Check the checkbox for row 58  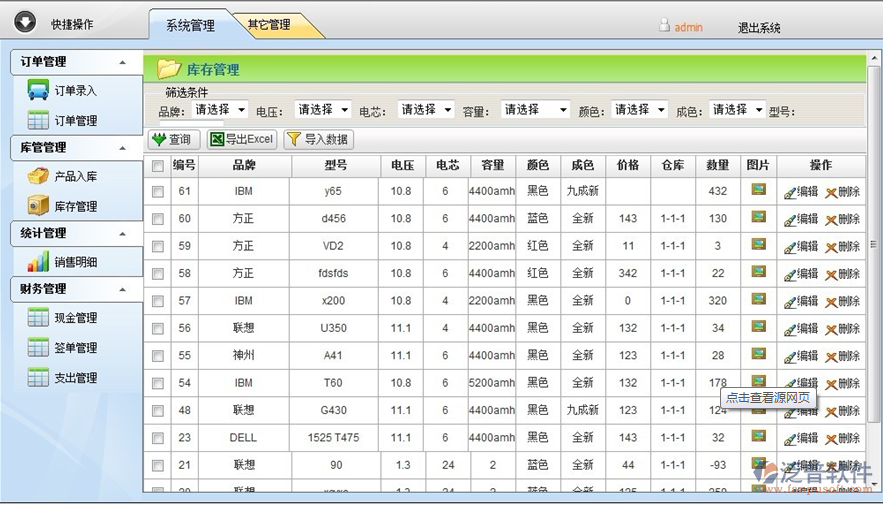(157, 273)
